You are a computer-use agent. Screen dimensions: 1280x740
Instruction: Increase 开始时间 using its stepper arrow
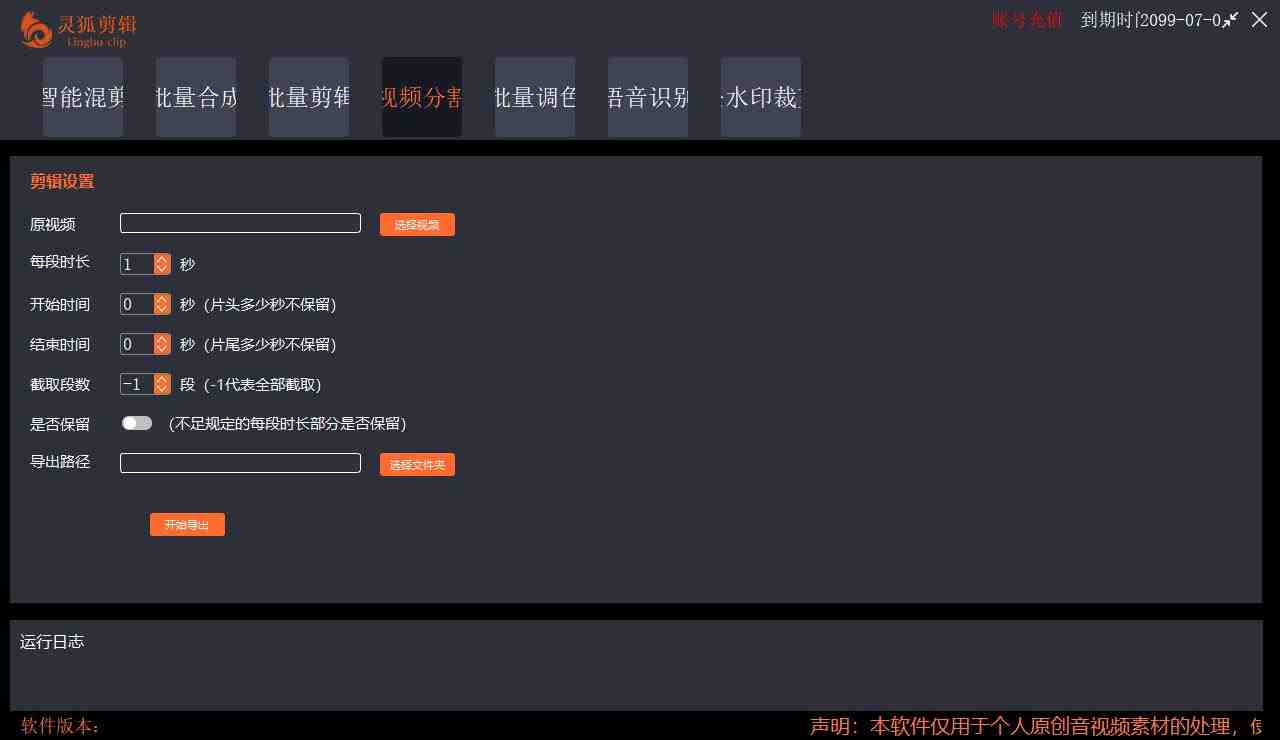click(161, 300)
